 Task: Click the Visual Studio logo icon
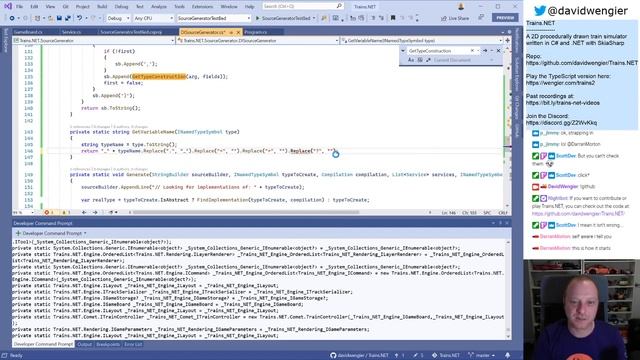click(x=7, y=6)
